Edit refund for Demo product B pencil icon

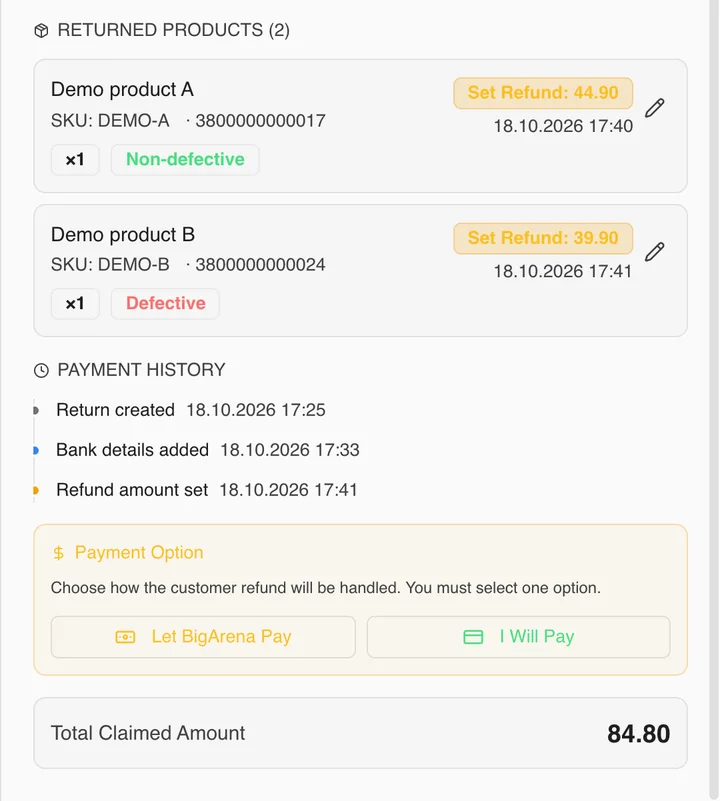click(655, 252)
